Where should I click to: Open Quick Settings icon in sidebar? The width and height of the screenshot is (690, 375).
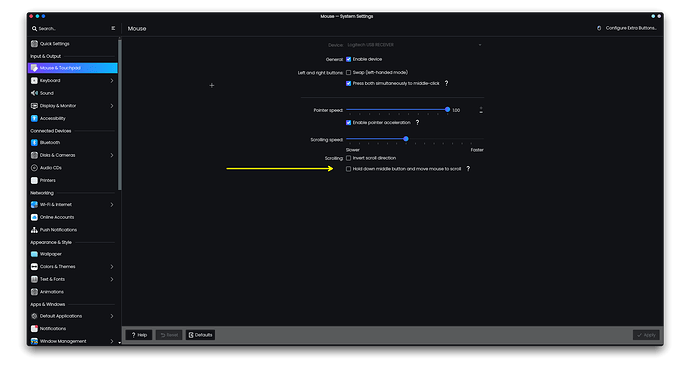tap(34, 44)
